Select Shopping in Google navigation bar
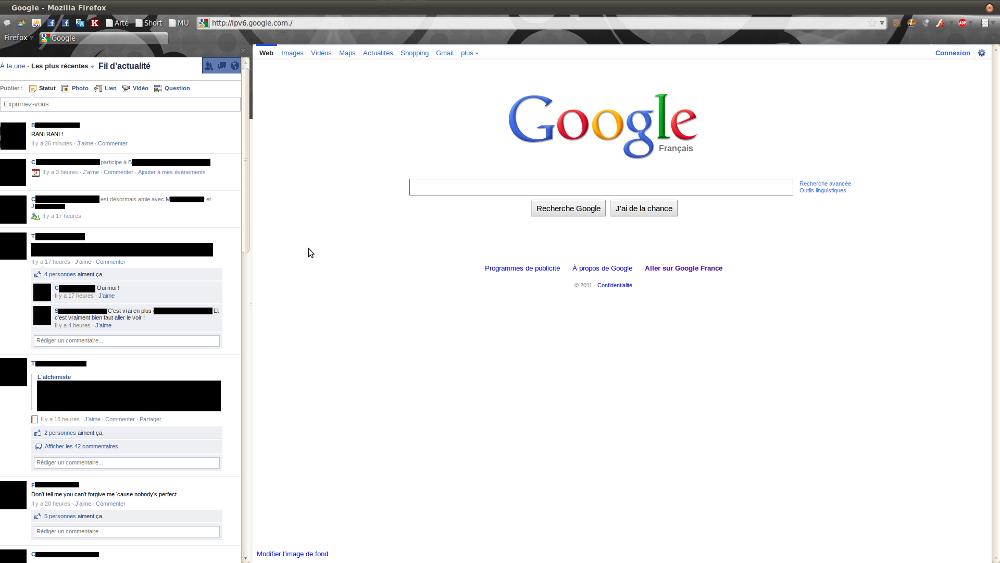 click(x=415, y=53)
